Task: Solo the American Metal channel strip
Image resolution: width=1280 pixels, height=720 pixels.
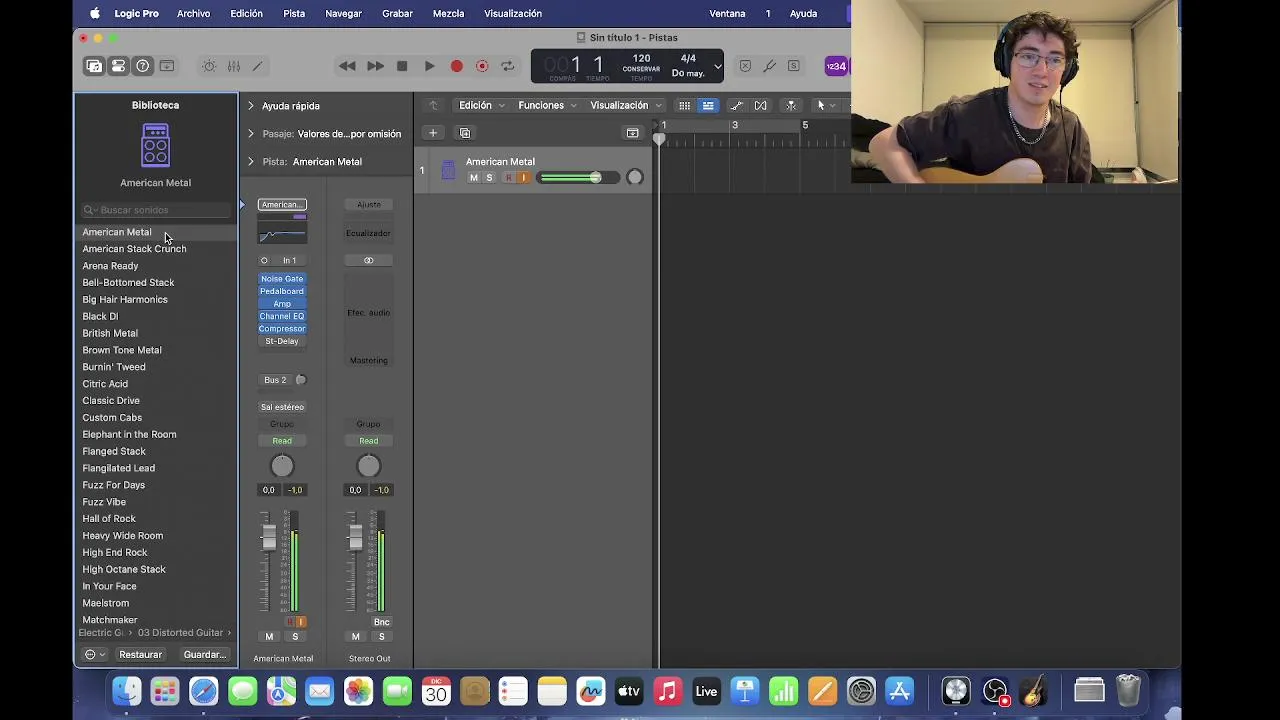Action: click(x=295, y=637)
